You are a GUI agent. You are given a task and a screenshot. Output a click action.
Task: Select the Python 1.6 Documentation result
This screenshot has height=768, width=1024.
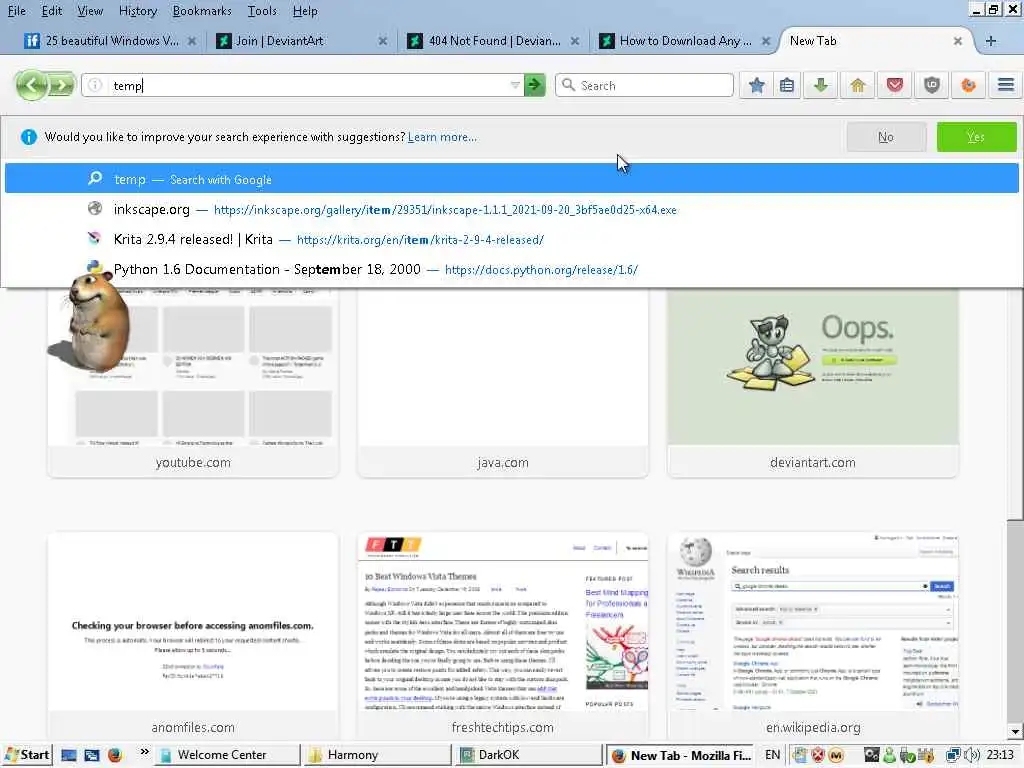pyautogui.click(x=511, y=269)
